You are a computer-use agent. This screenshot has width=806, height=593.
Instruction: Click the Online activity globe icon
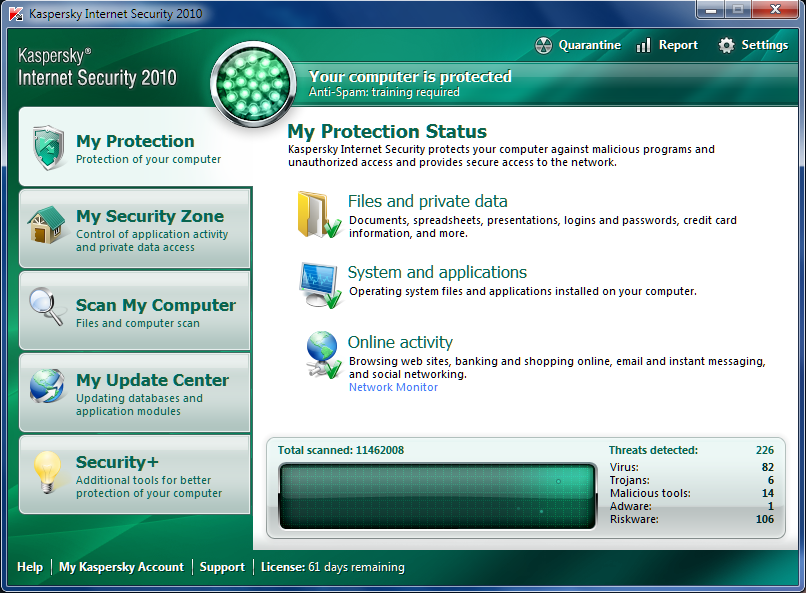323,355
